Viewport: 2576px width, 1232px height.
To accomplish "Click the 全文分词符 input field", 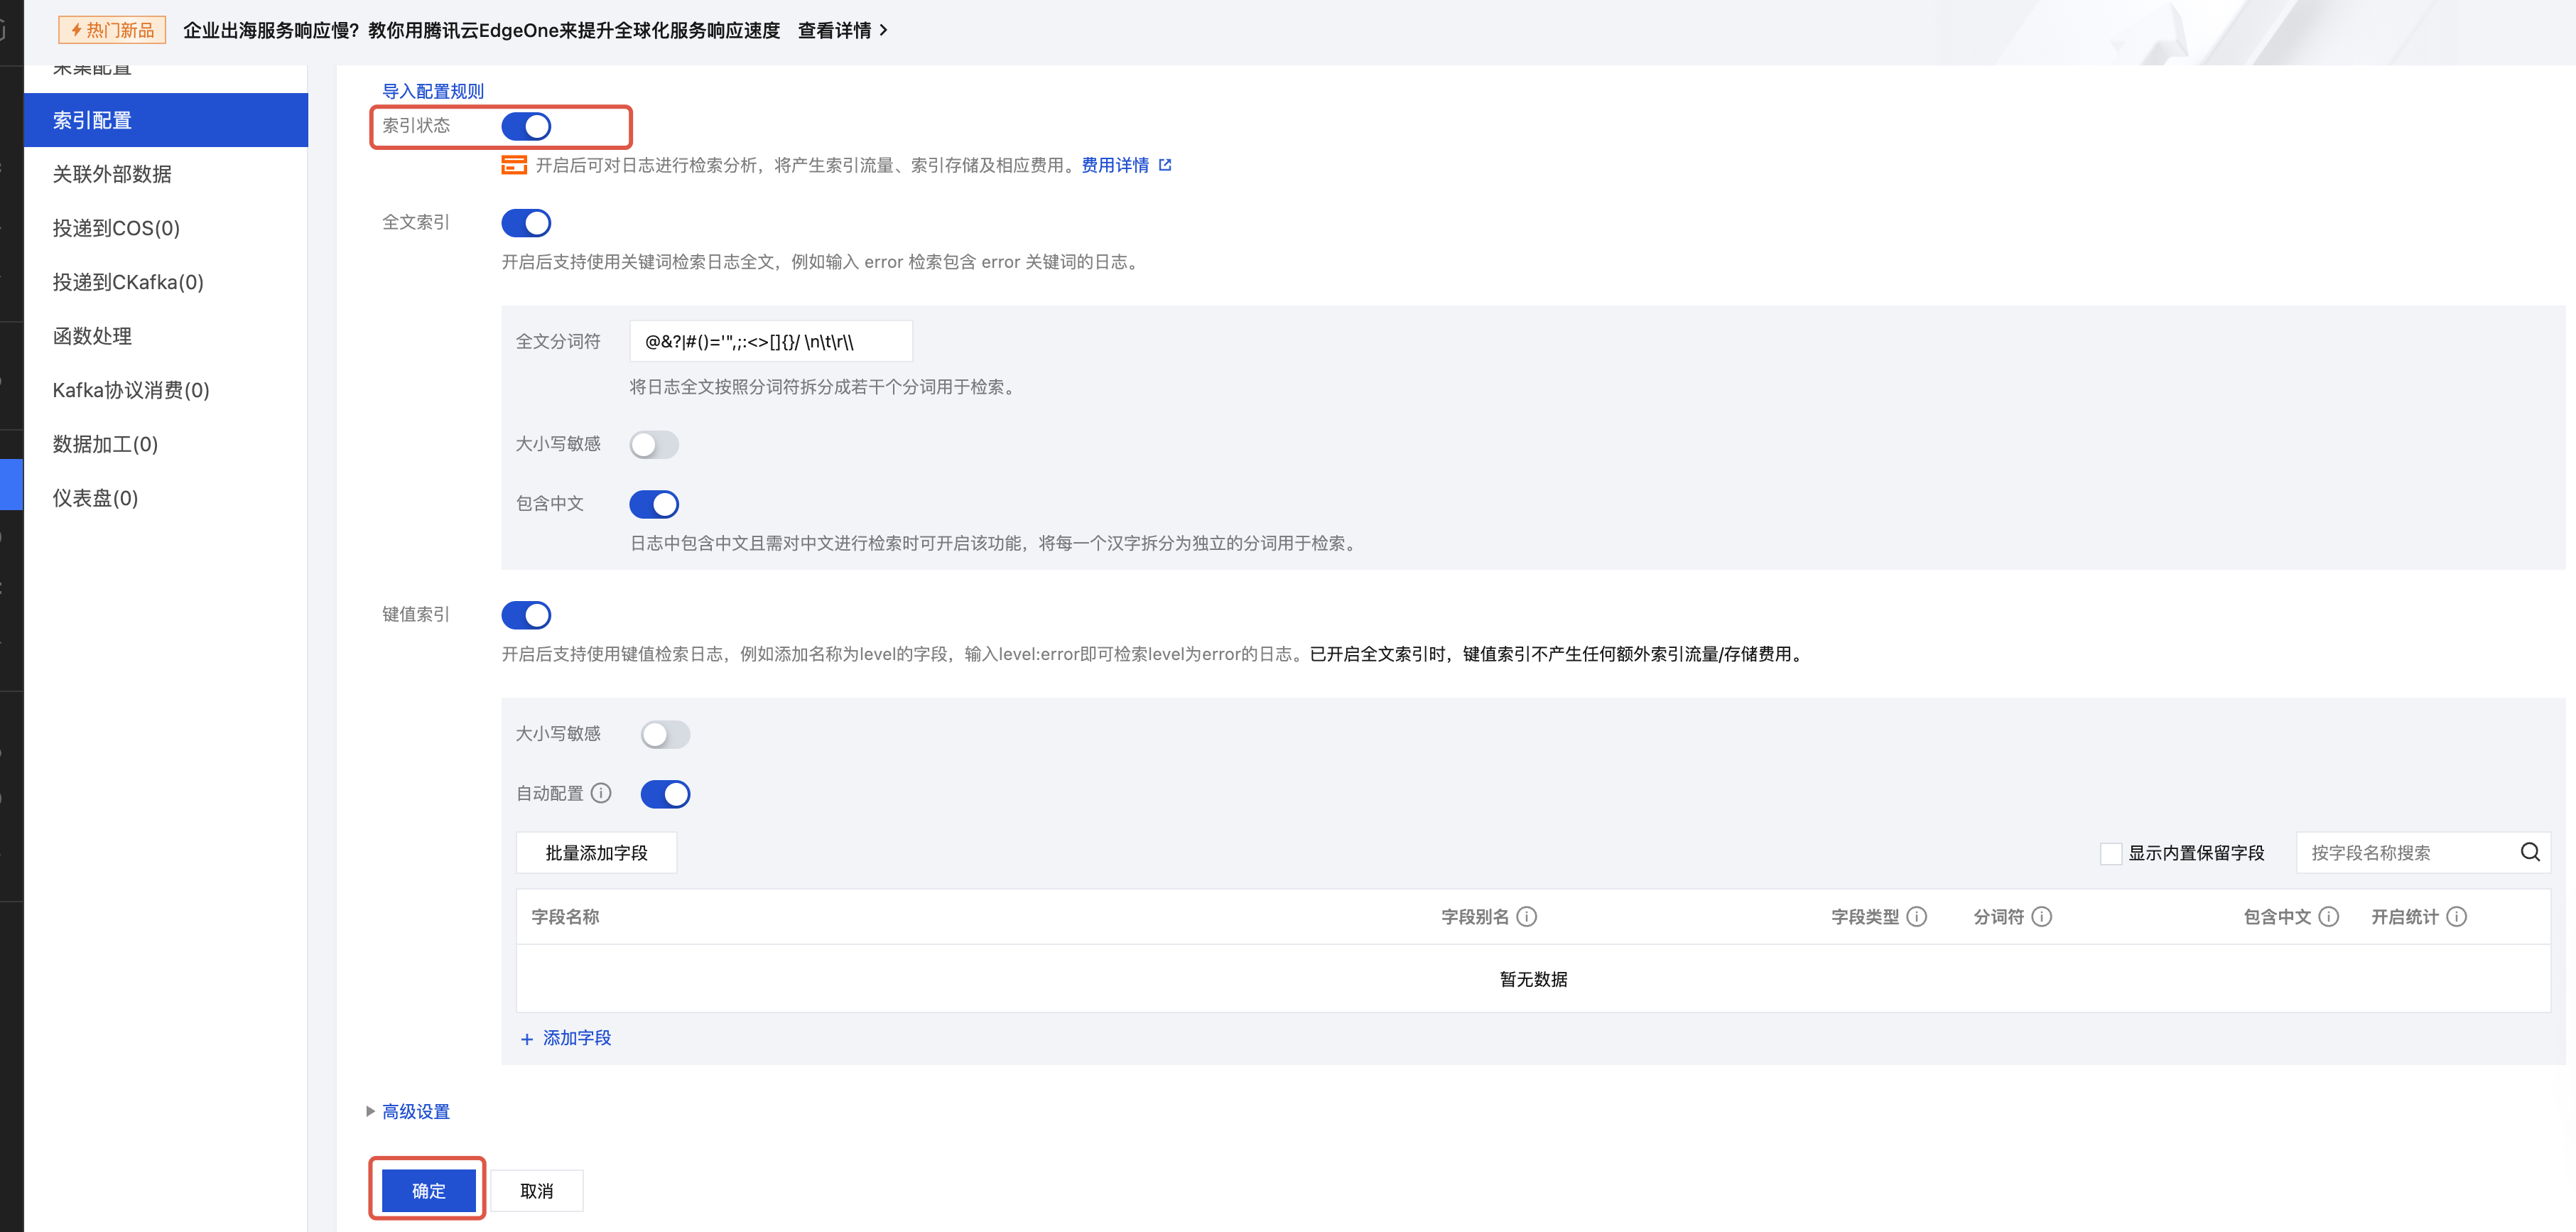I will pos(770,342).
